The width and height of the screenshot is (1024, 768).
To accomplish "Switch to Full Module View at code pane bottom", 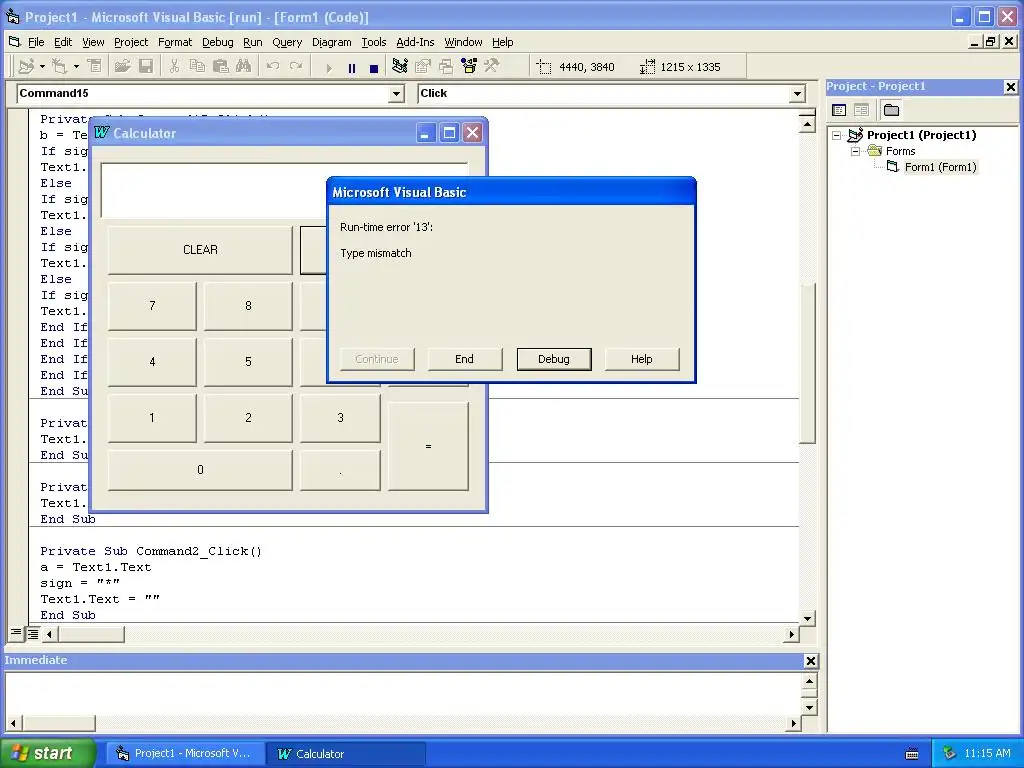I will point(32,633).
